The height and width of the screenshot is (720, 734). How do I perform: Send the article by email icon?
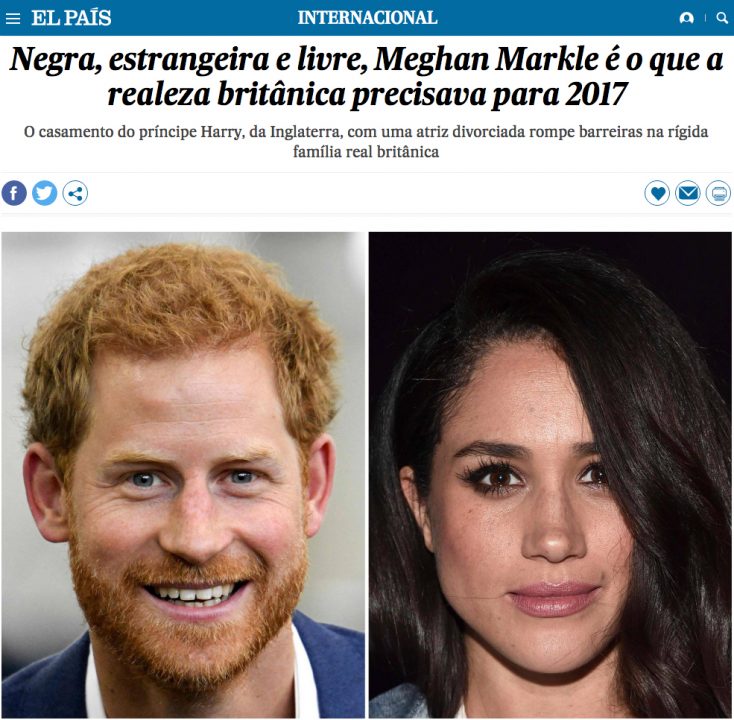pos(688,193)
